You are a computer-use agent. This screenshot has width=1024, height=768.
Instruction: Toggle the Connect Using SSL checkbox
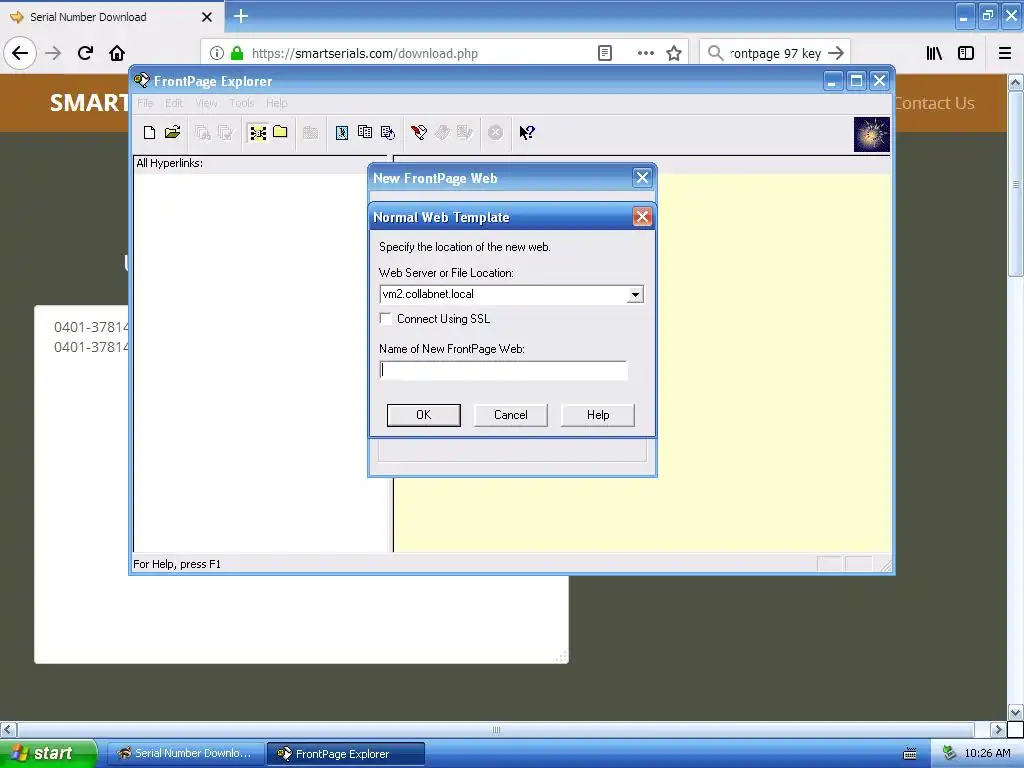click(386, 319)
